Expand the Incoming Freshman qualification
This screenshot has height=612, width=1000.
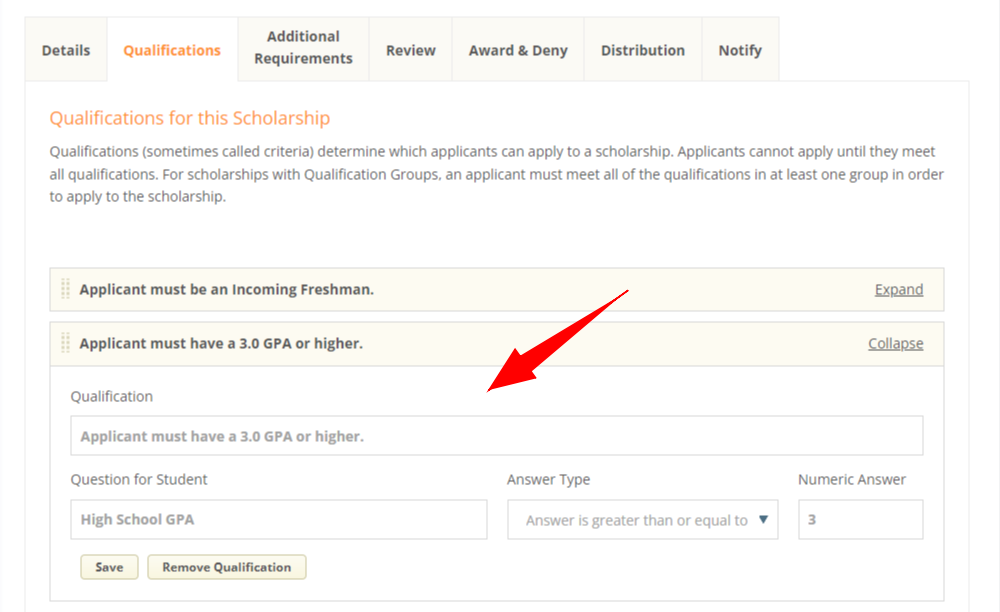click(x=898, y=289)
